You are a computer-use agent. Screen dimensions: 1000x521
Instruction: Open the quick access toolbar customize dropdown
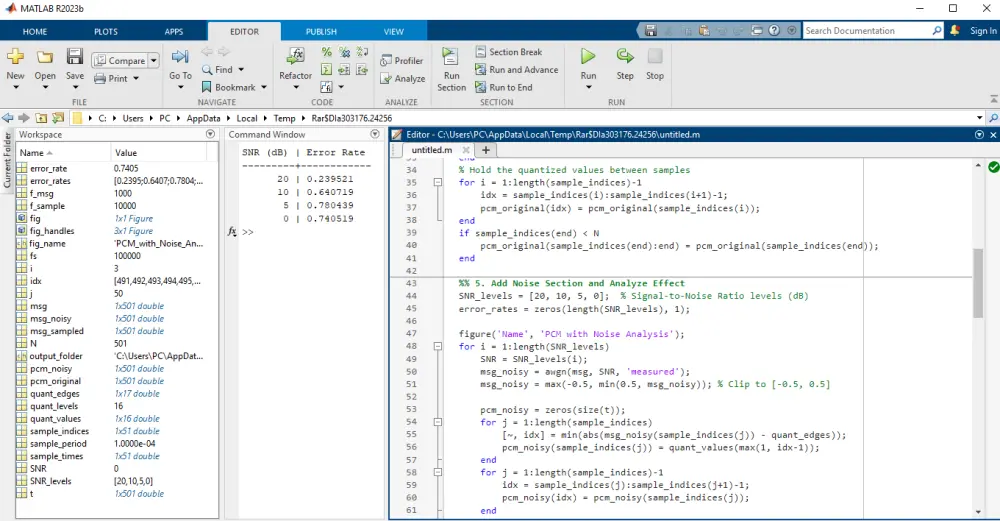[792, 31]
